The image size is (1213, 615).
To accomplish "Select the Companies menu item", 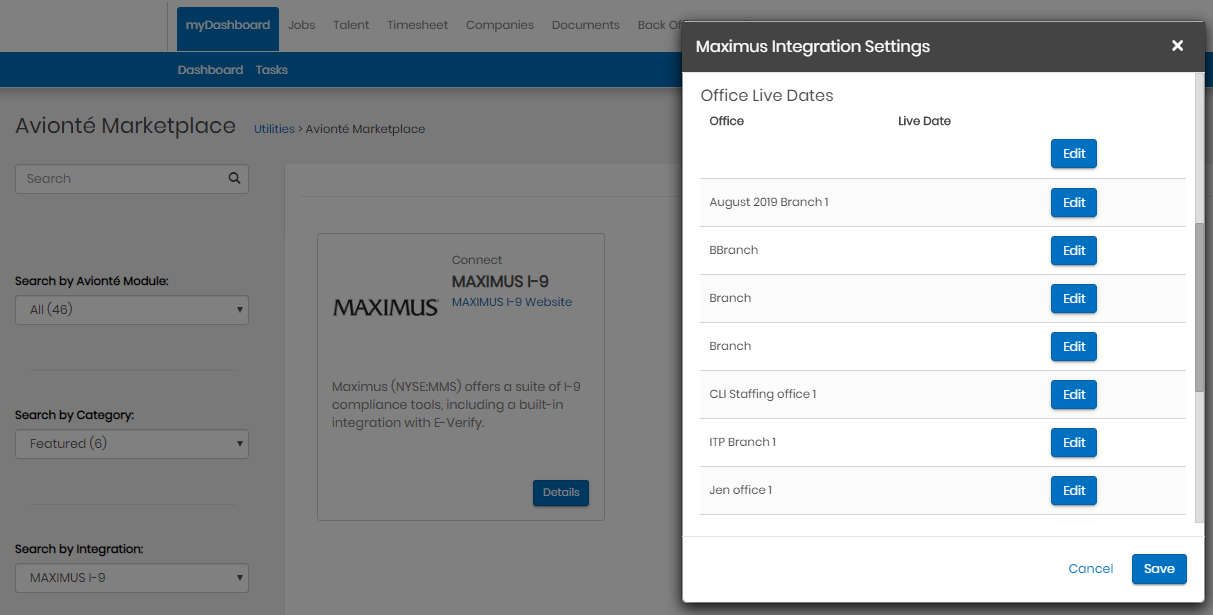I will [500, 25].
